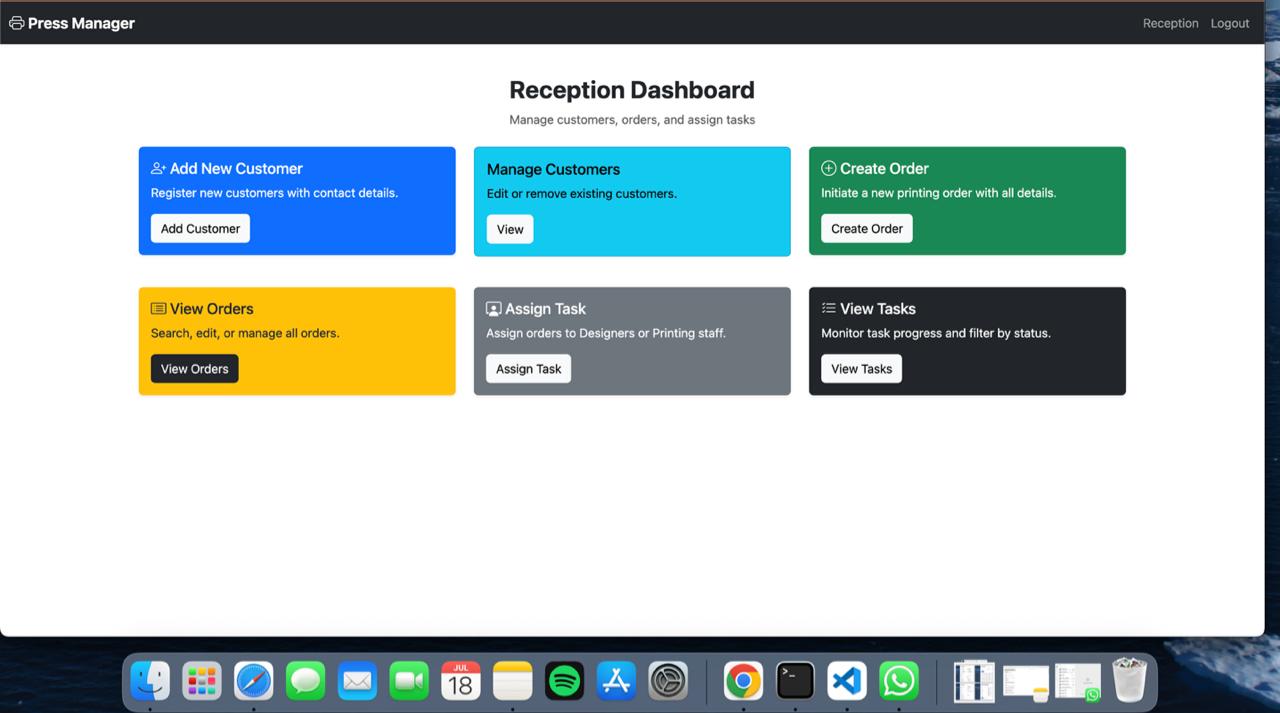Click the Manage Customers card title

point(553,169)
